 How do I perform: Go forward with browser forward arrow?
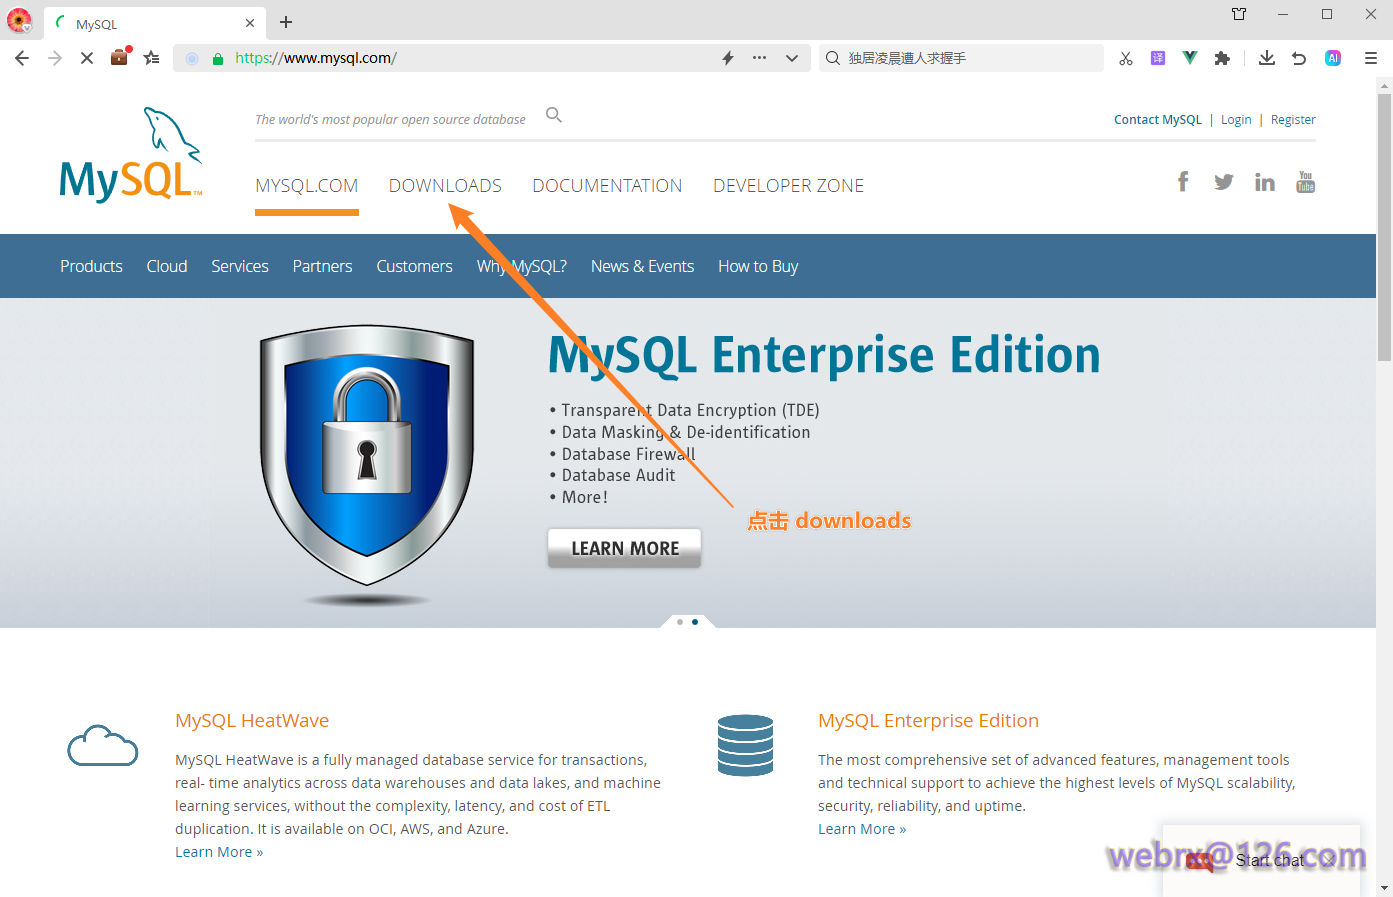(55, 58)
